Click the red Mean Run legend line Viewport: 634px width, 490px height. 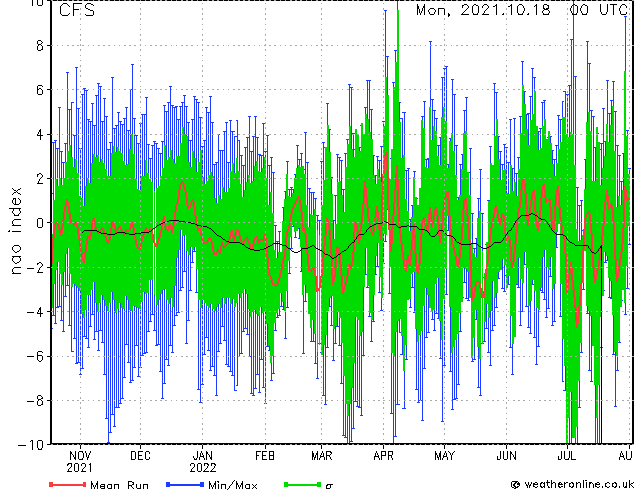click(68, 484)
